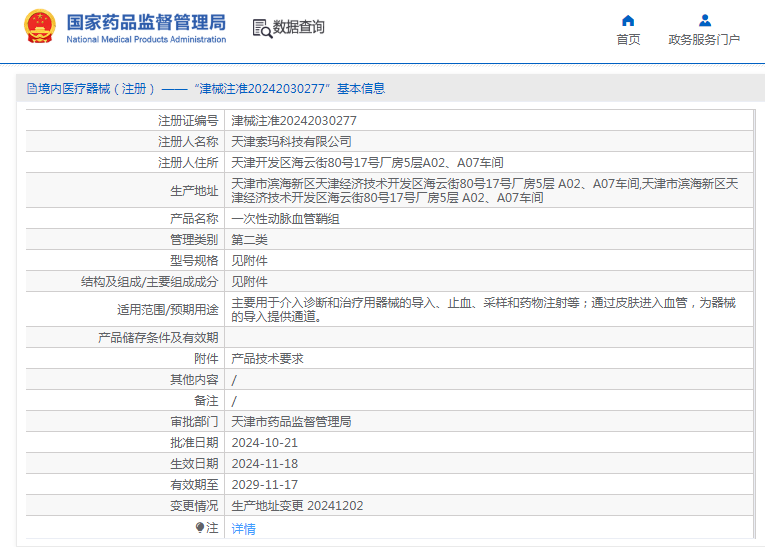
Task: Select approval date 2024-10-21
Action: click(x=264, y=443)
